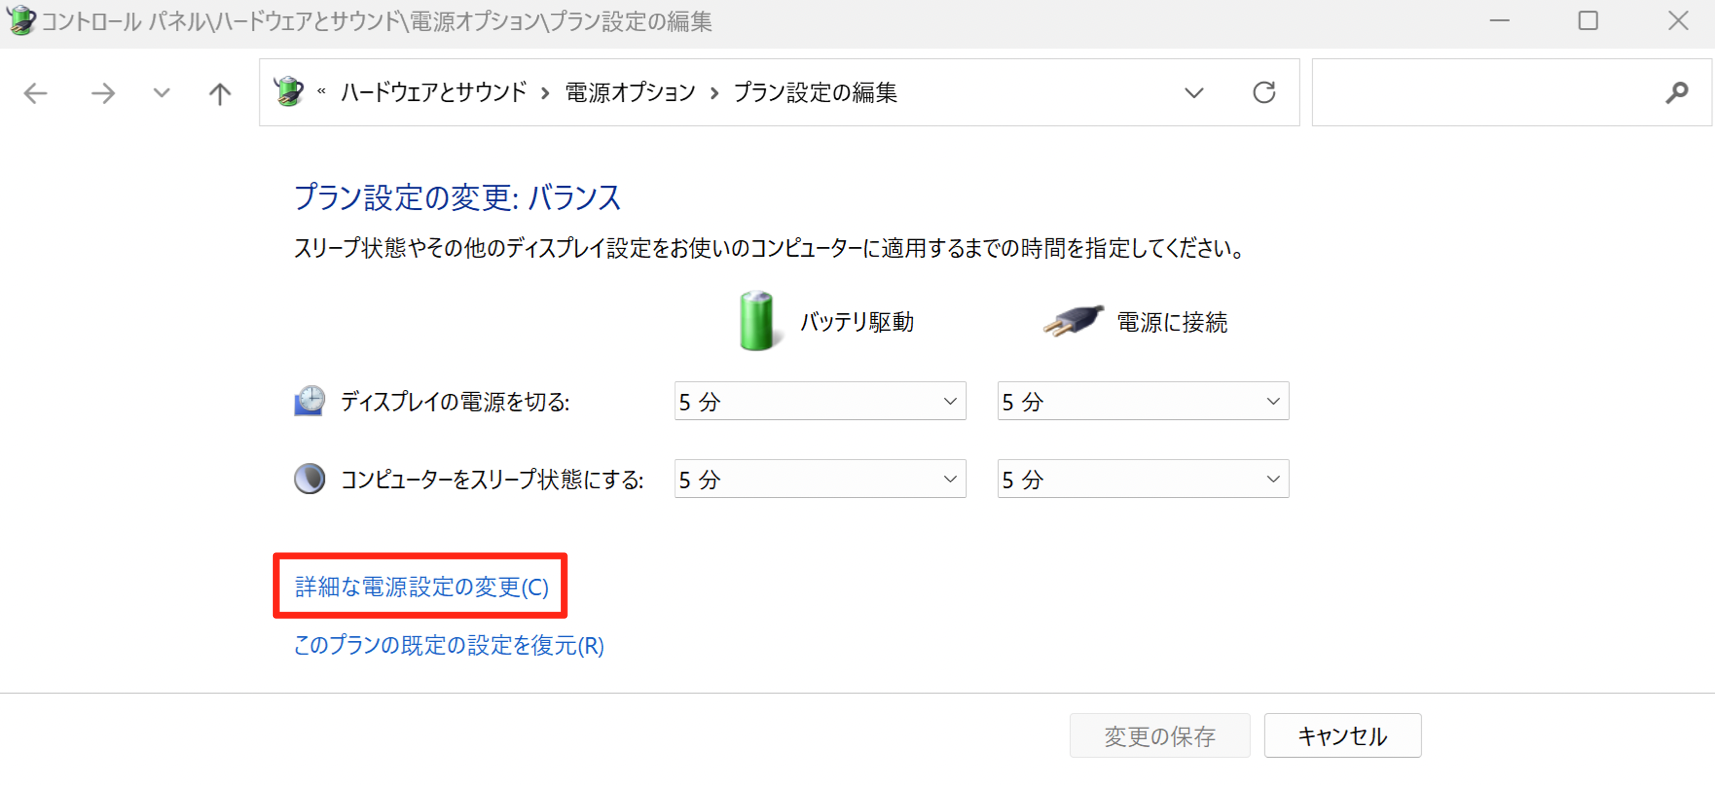Open 詳細な電源設定の変更 link

(x=421, y=587)
